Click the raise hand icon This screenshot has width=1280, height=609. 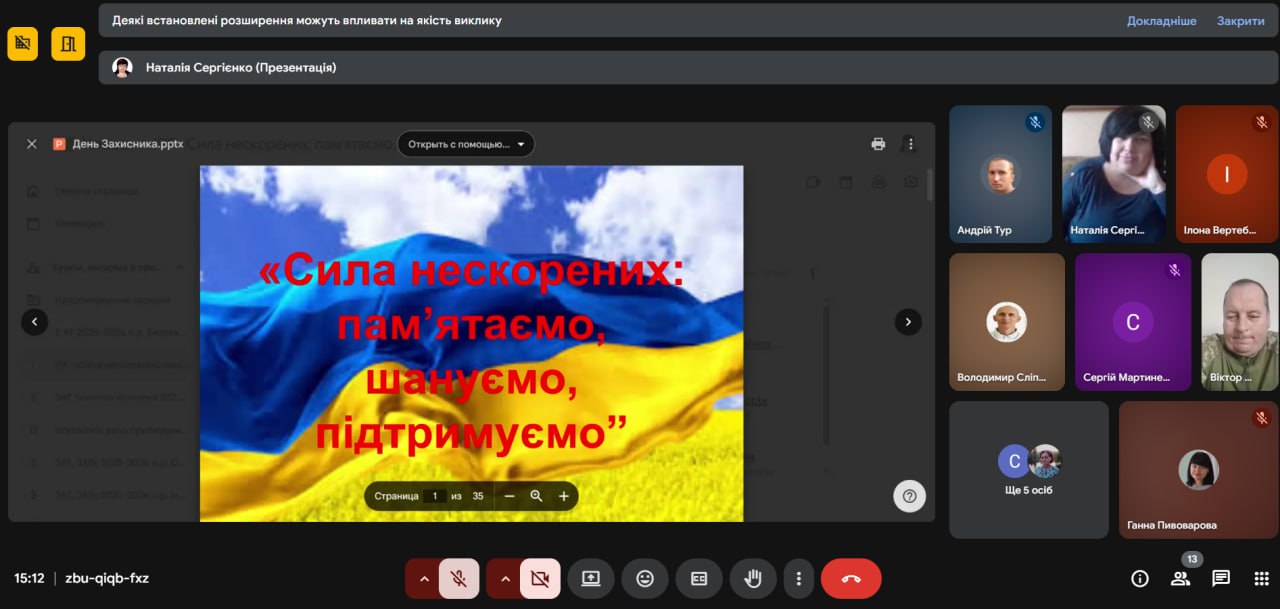coord(753,578)
